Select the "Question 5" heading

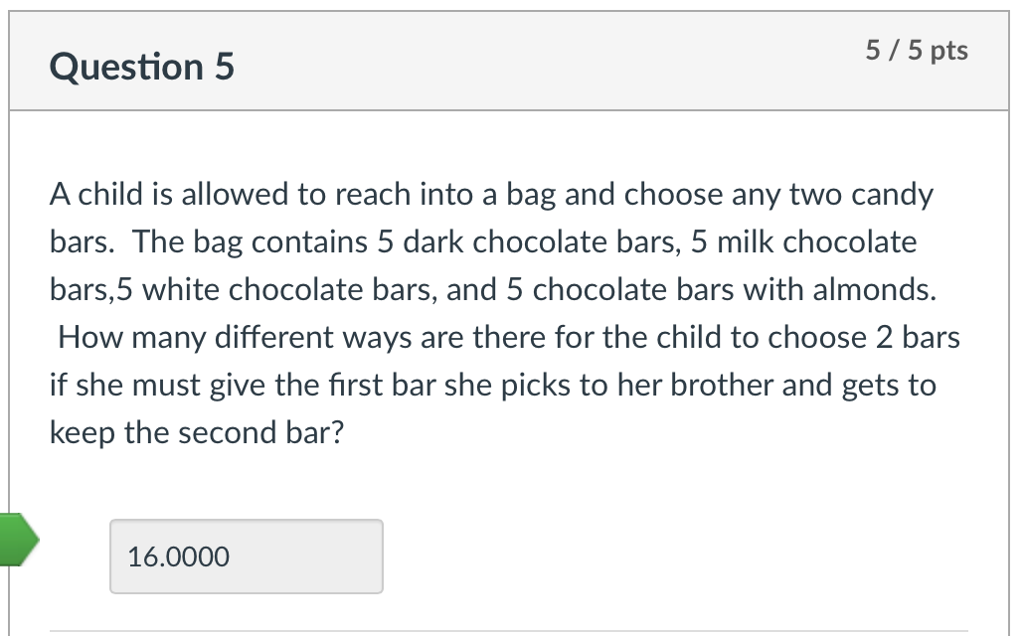pos(142,67)
